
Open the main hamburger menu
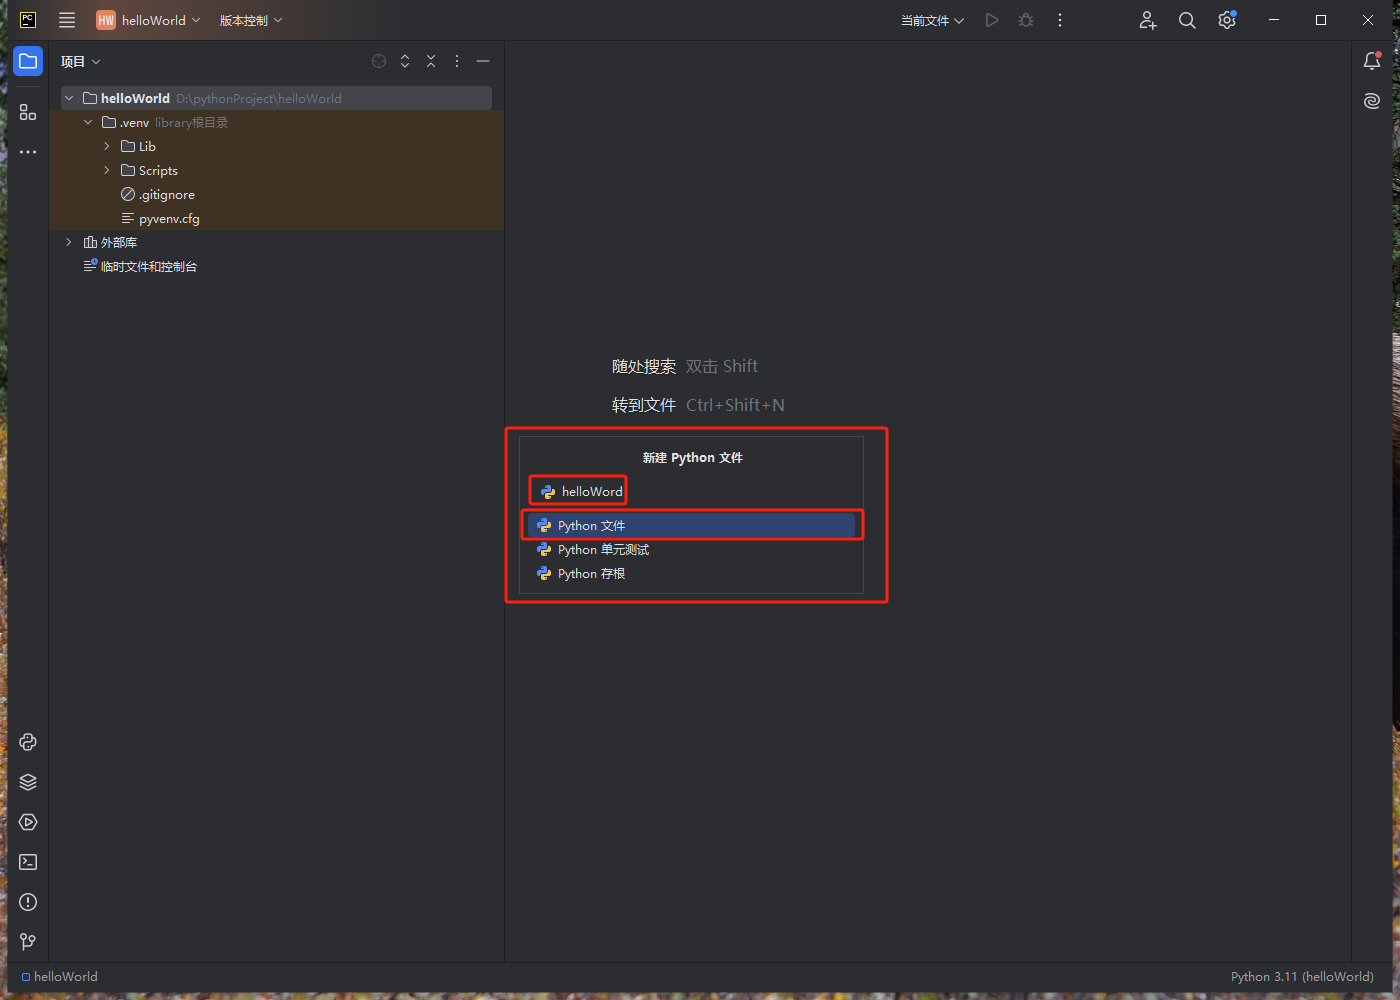(67, 20)
